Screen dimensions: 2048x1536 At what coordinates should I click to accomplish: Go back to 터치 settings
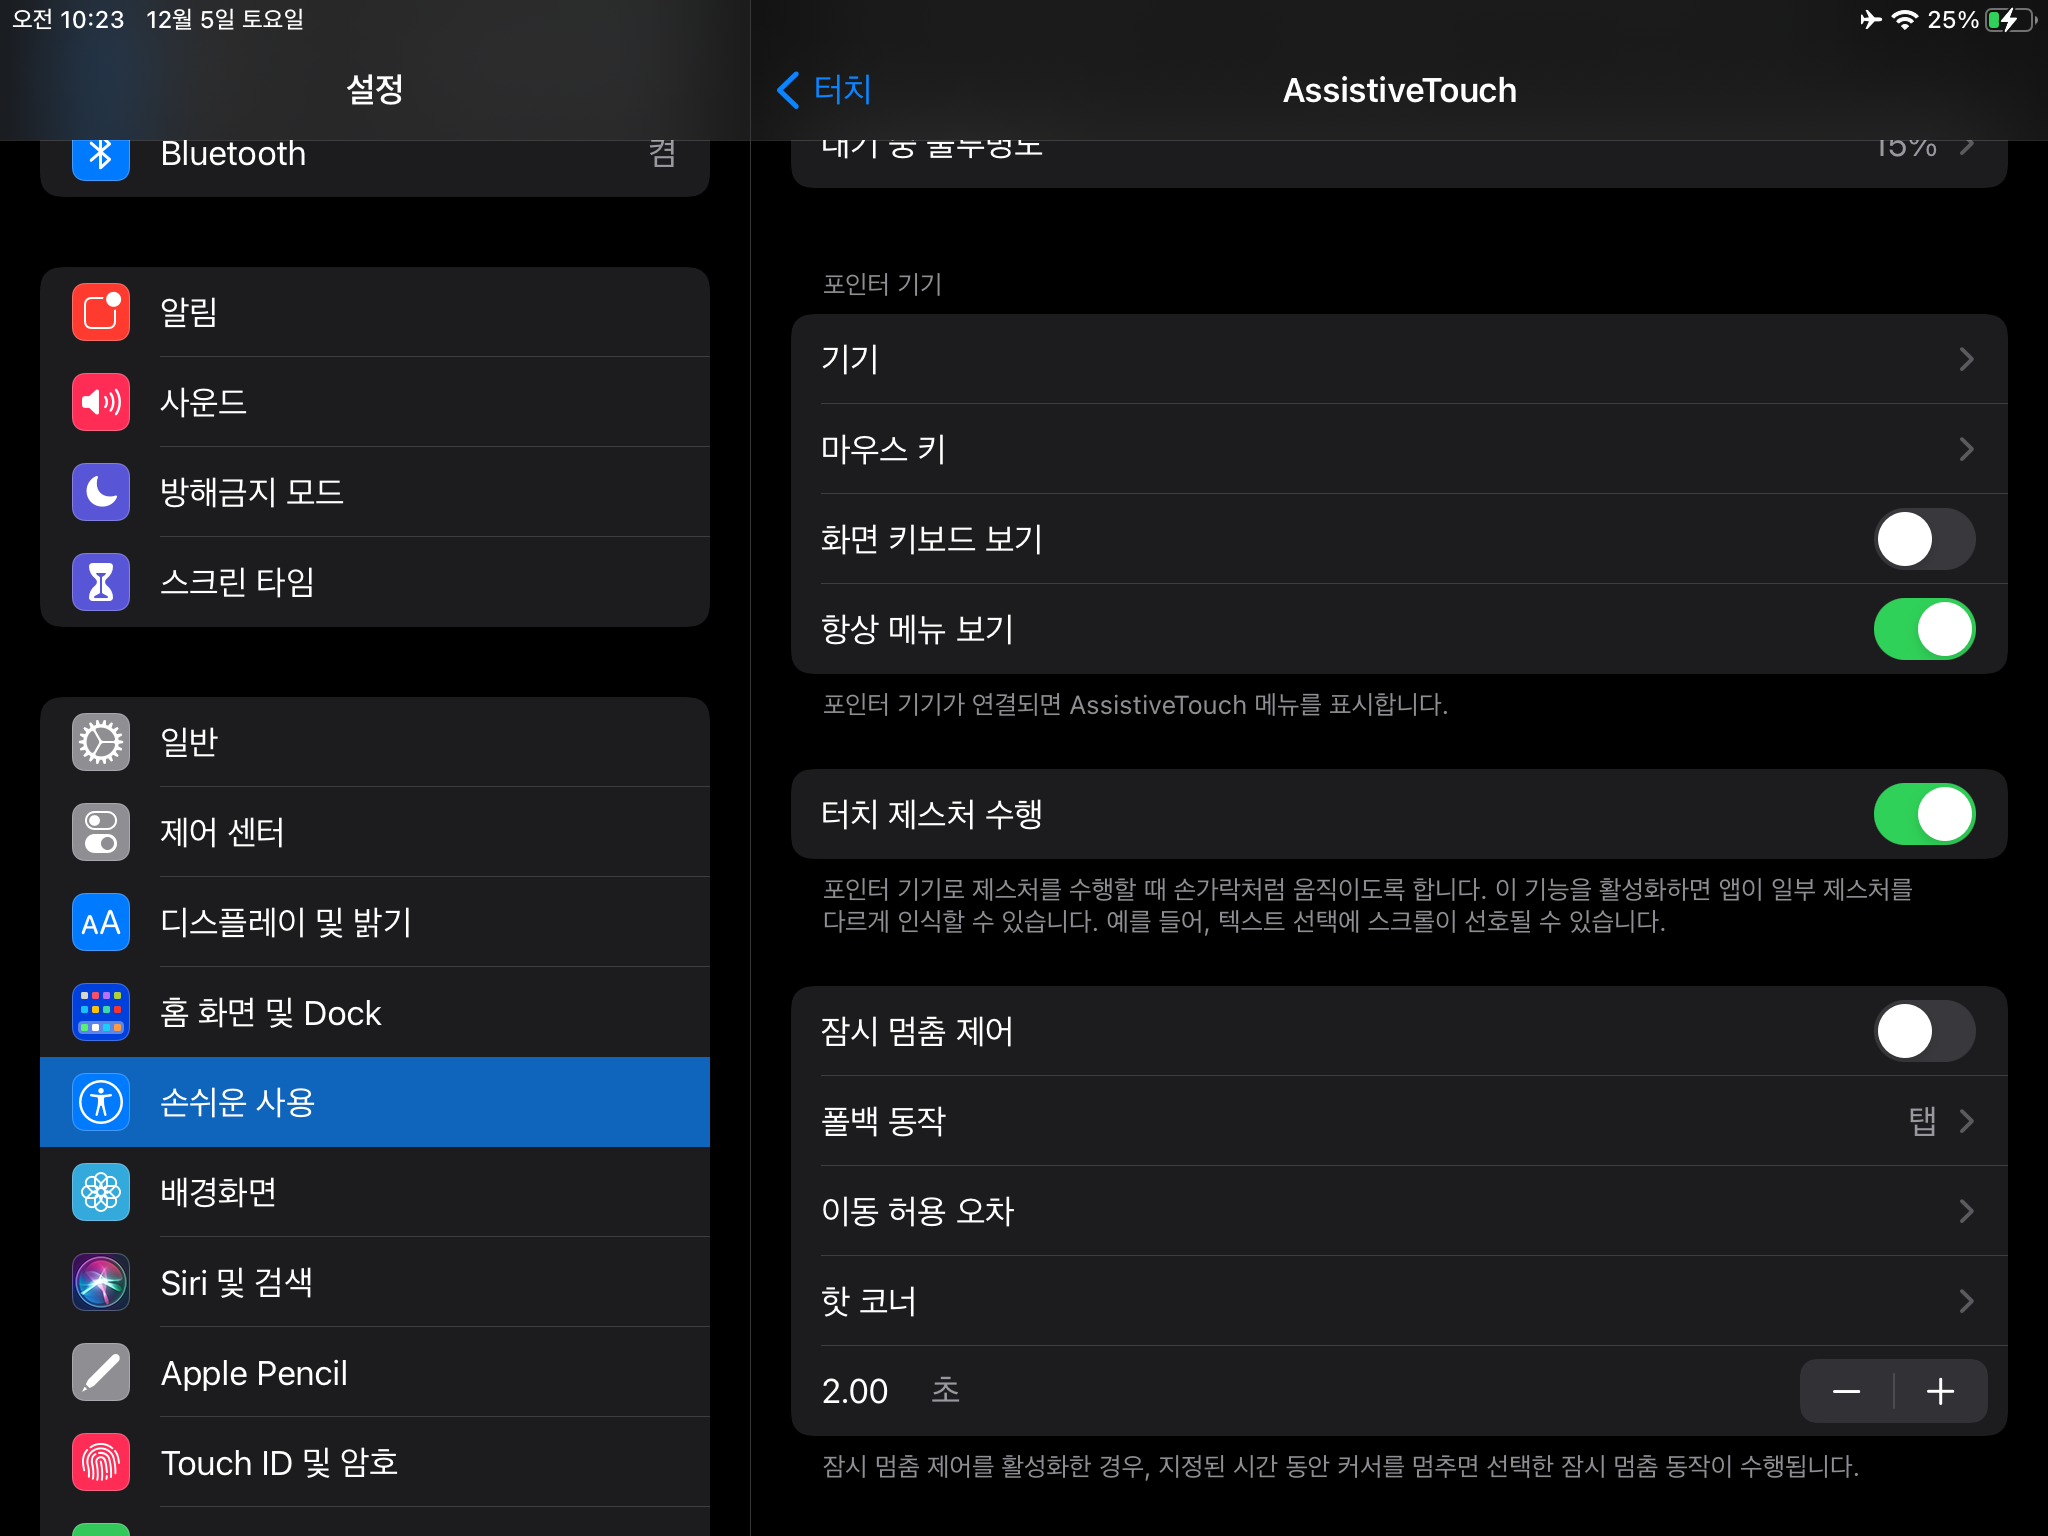(825, 90)
